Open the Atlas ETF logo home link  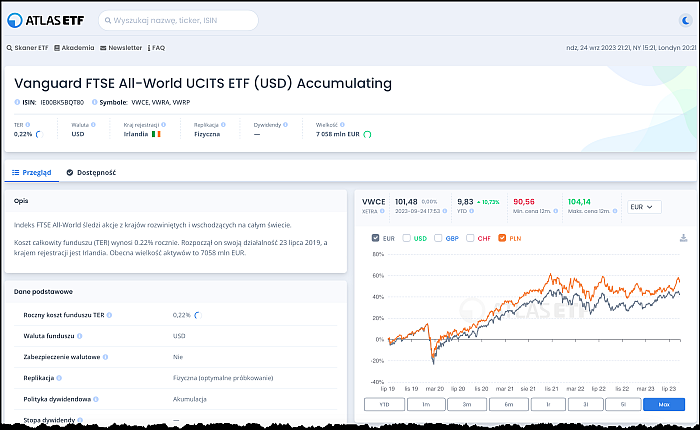(46, 20)
